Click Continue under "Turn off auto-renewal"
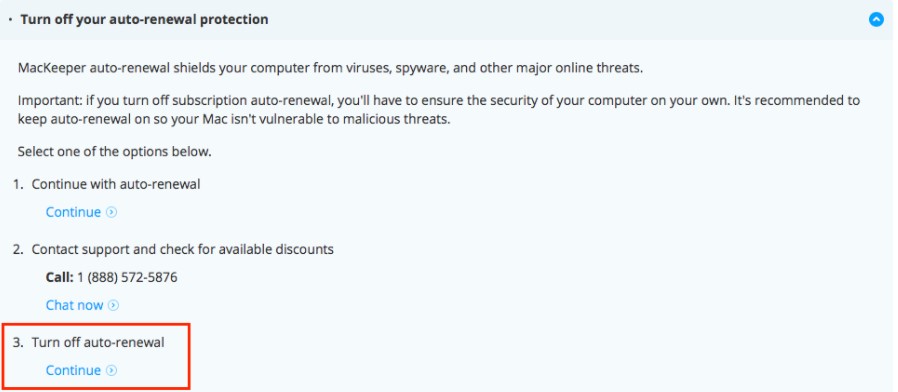 tap(73, 370)
